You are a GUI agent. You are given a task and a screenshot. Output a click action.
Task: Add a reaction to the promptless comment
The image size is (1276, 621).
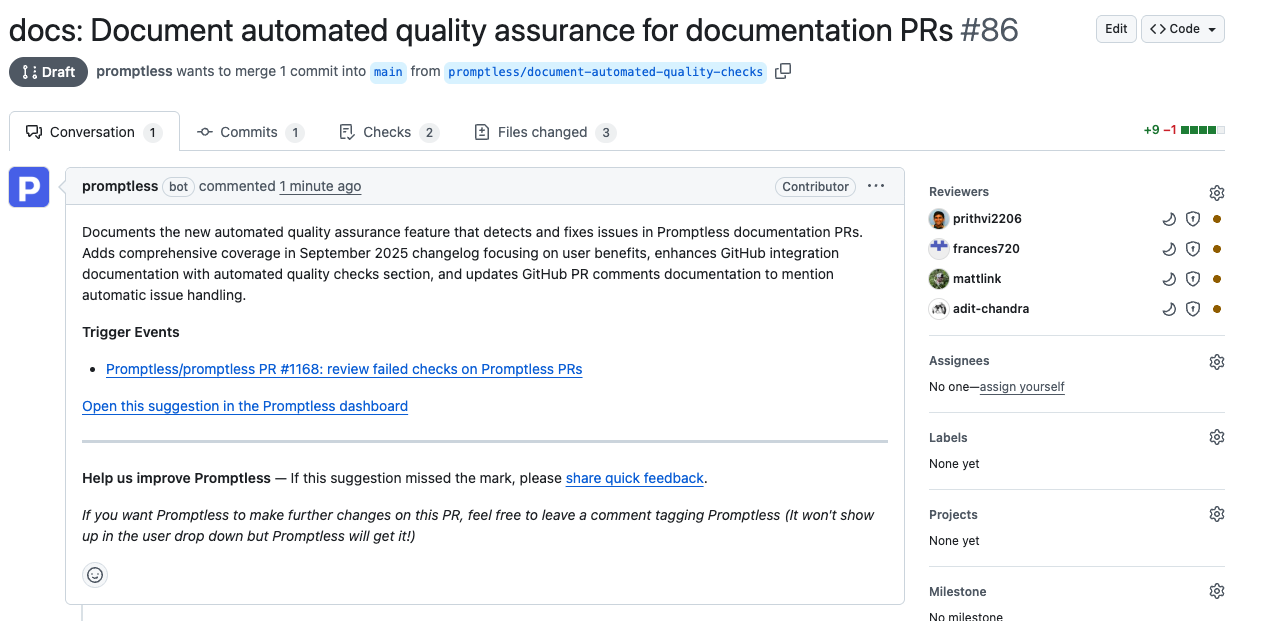tap(95, 575)
